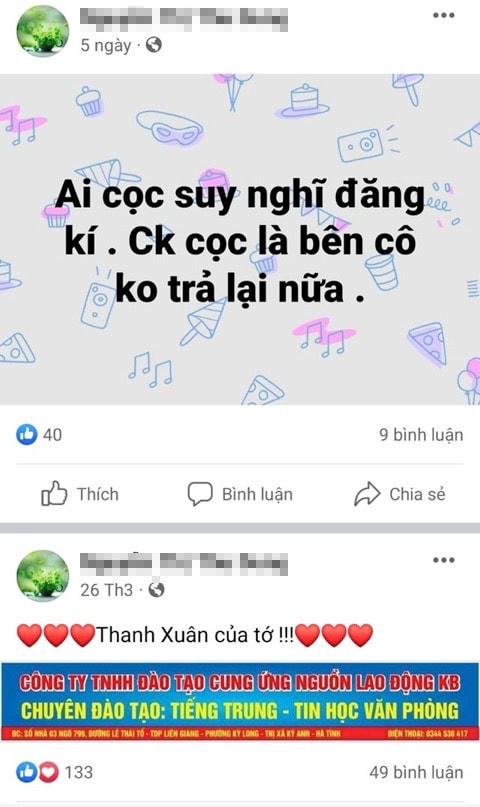Open the '49 bình luận' comments link
The image size is (480, 807).
point(416,772)
